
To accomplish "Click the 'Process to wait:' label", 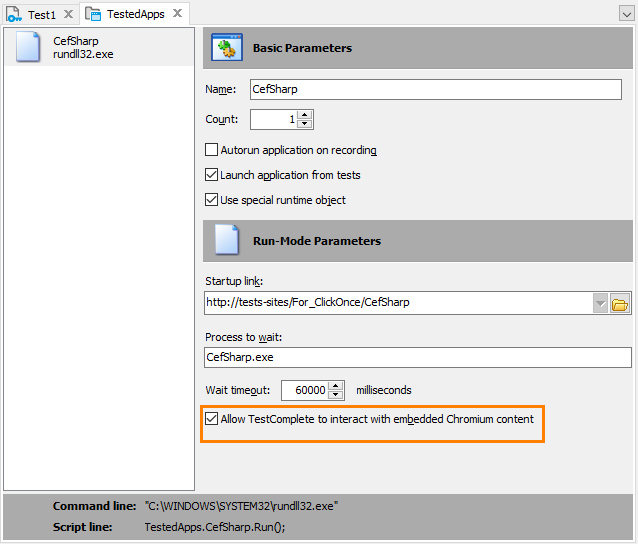I will tap(243, 337).
